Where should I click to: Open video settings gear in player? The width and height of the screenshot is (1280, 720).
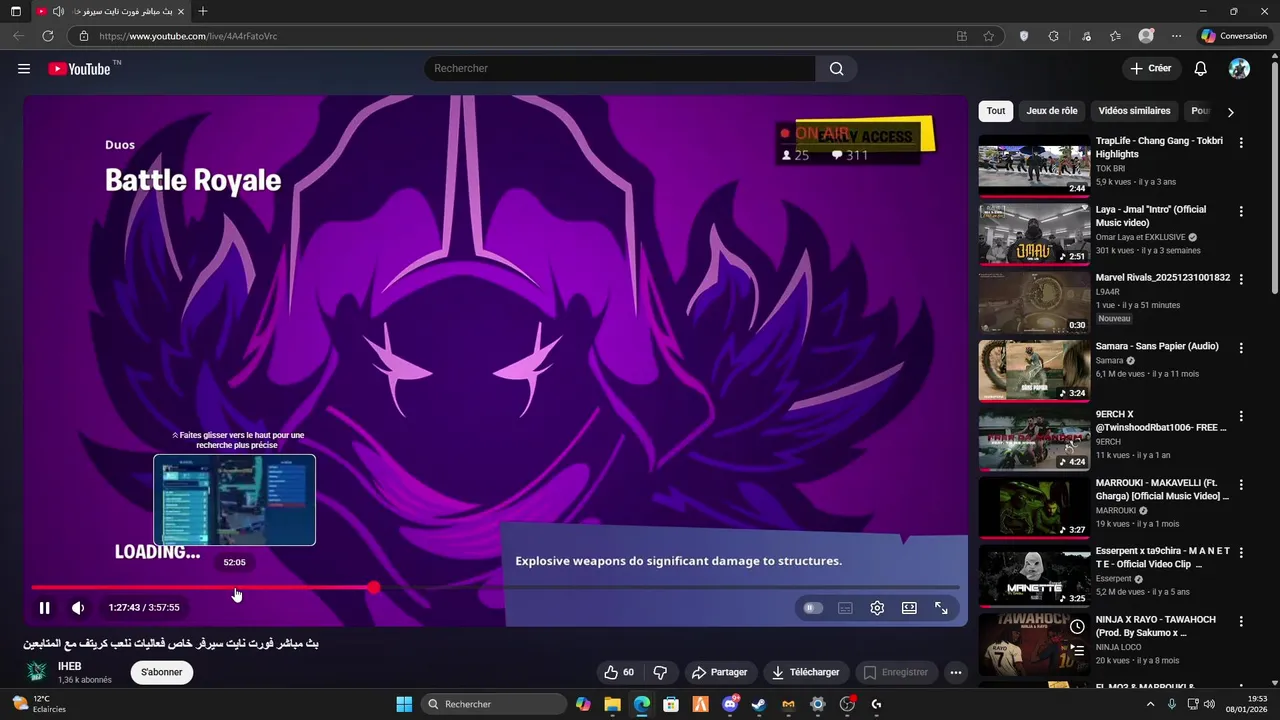877,607
